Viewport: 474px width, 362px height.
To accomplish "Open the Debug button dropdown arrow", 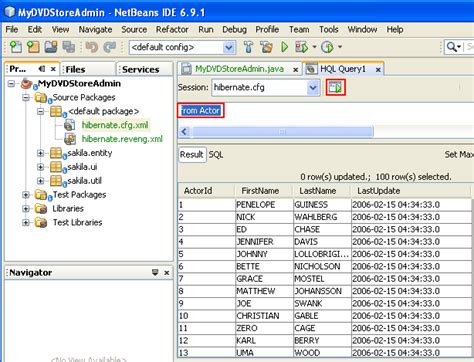I will pos(314,47).
